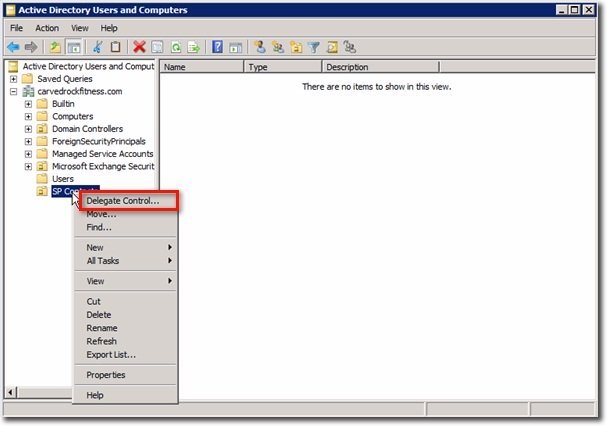The height and width of the screenshot is (427, 608).
Task: Click the carvedrockfitness.com domain icon
Action: tap(28, 92)
